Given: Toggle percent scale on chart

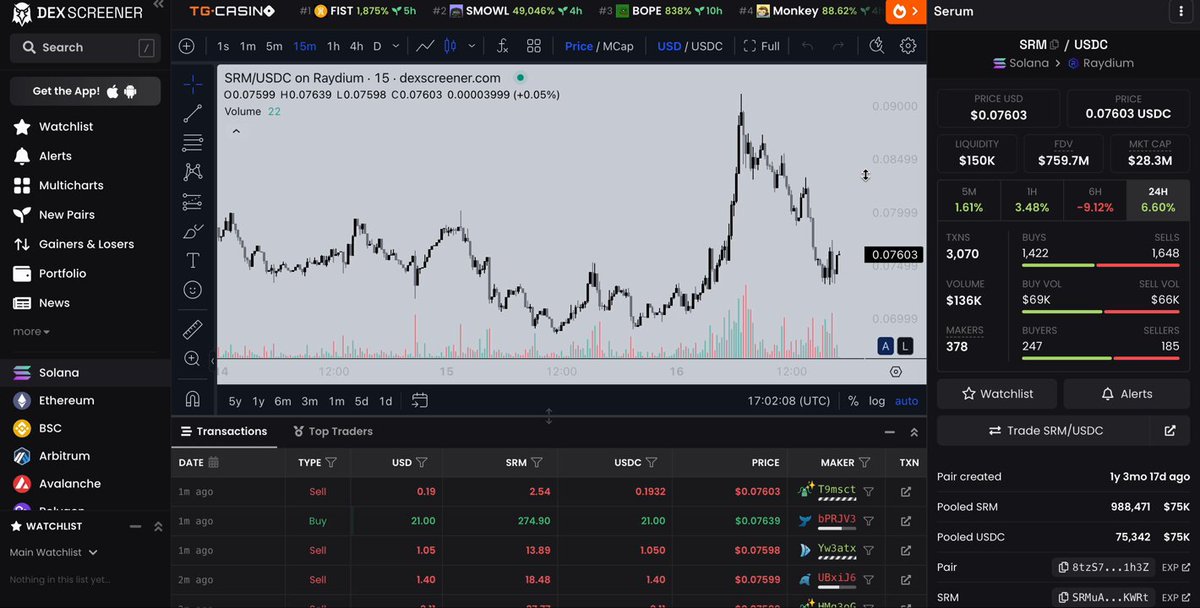Looking at the screenshot, I should click(x=853, y=401).
